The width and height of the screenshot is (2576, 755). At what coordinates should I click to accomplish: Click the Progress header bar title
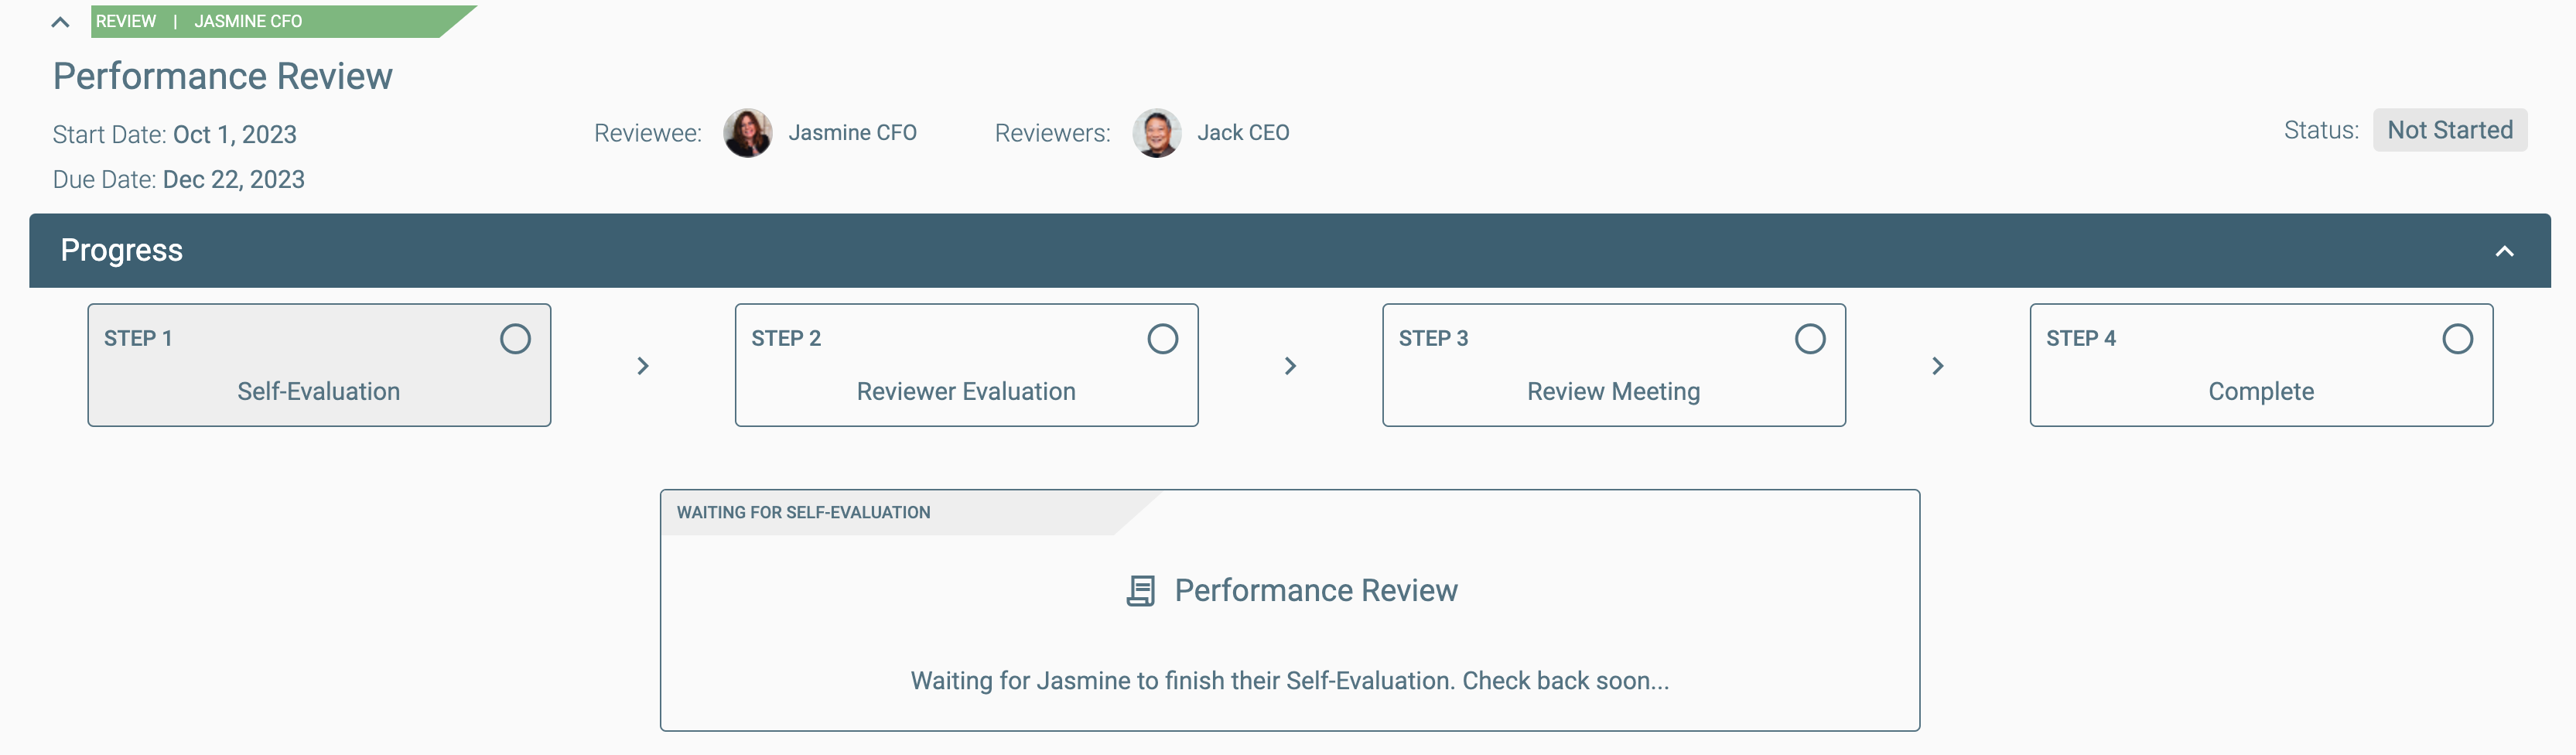click(121, 250)
